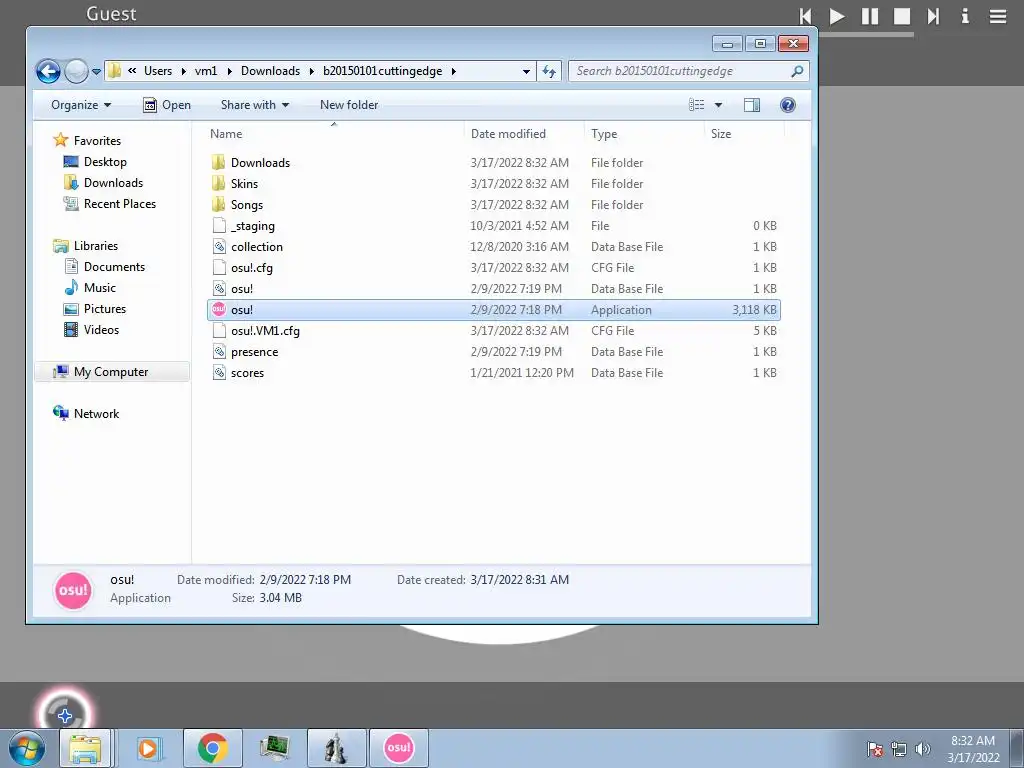Click Downloads in the address breadcrumb
This screenshot has height=768, width=1024.
click(x=270, y=71)
